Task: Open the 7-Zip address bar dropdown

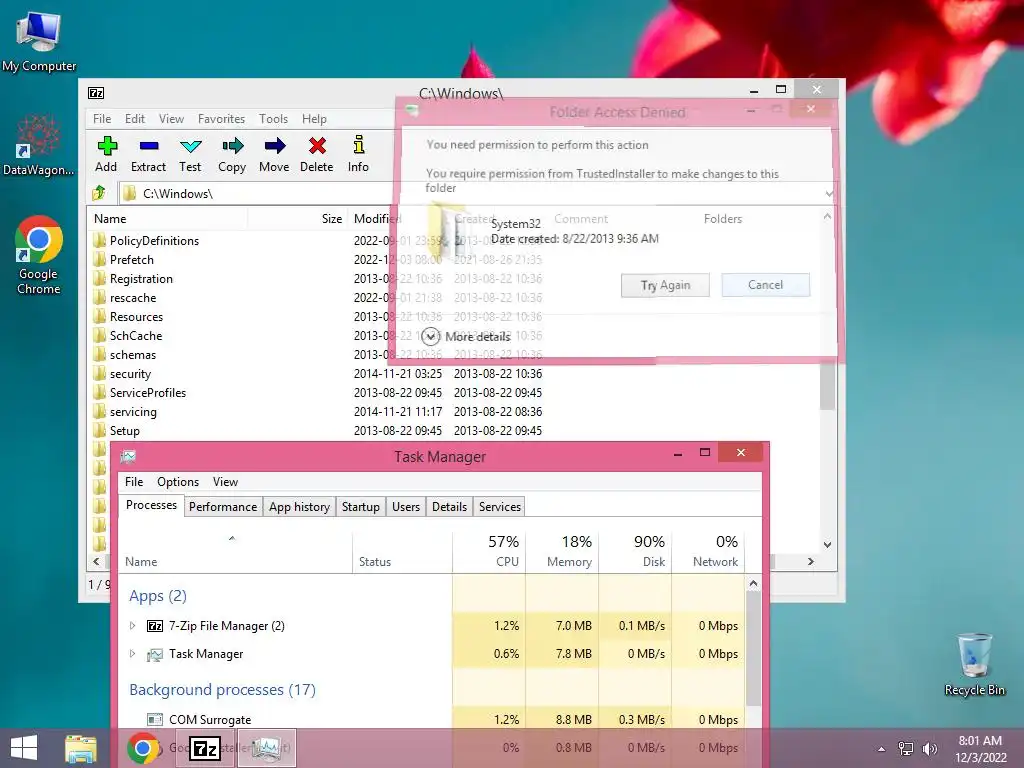Action: tap(829, 193)
